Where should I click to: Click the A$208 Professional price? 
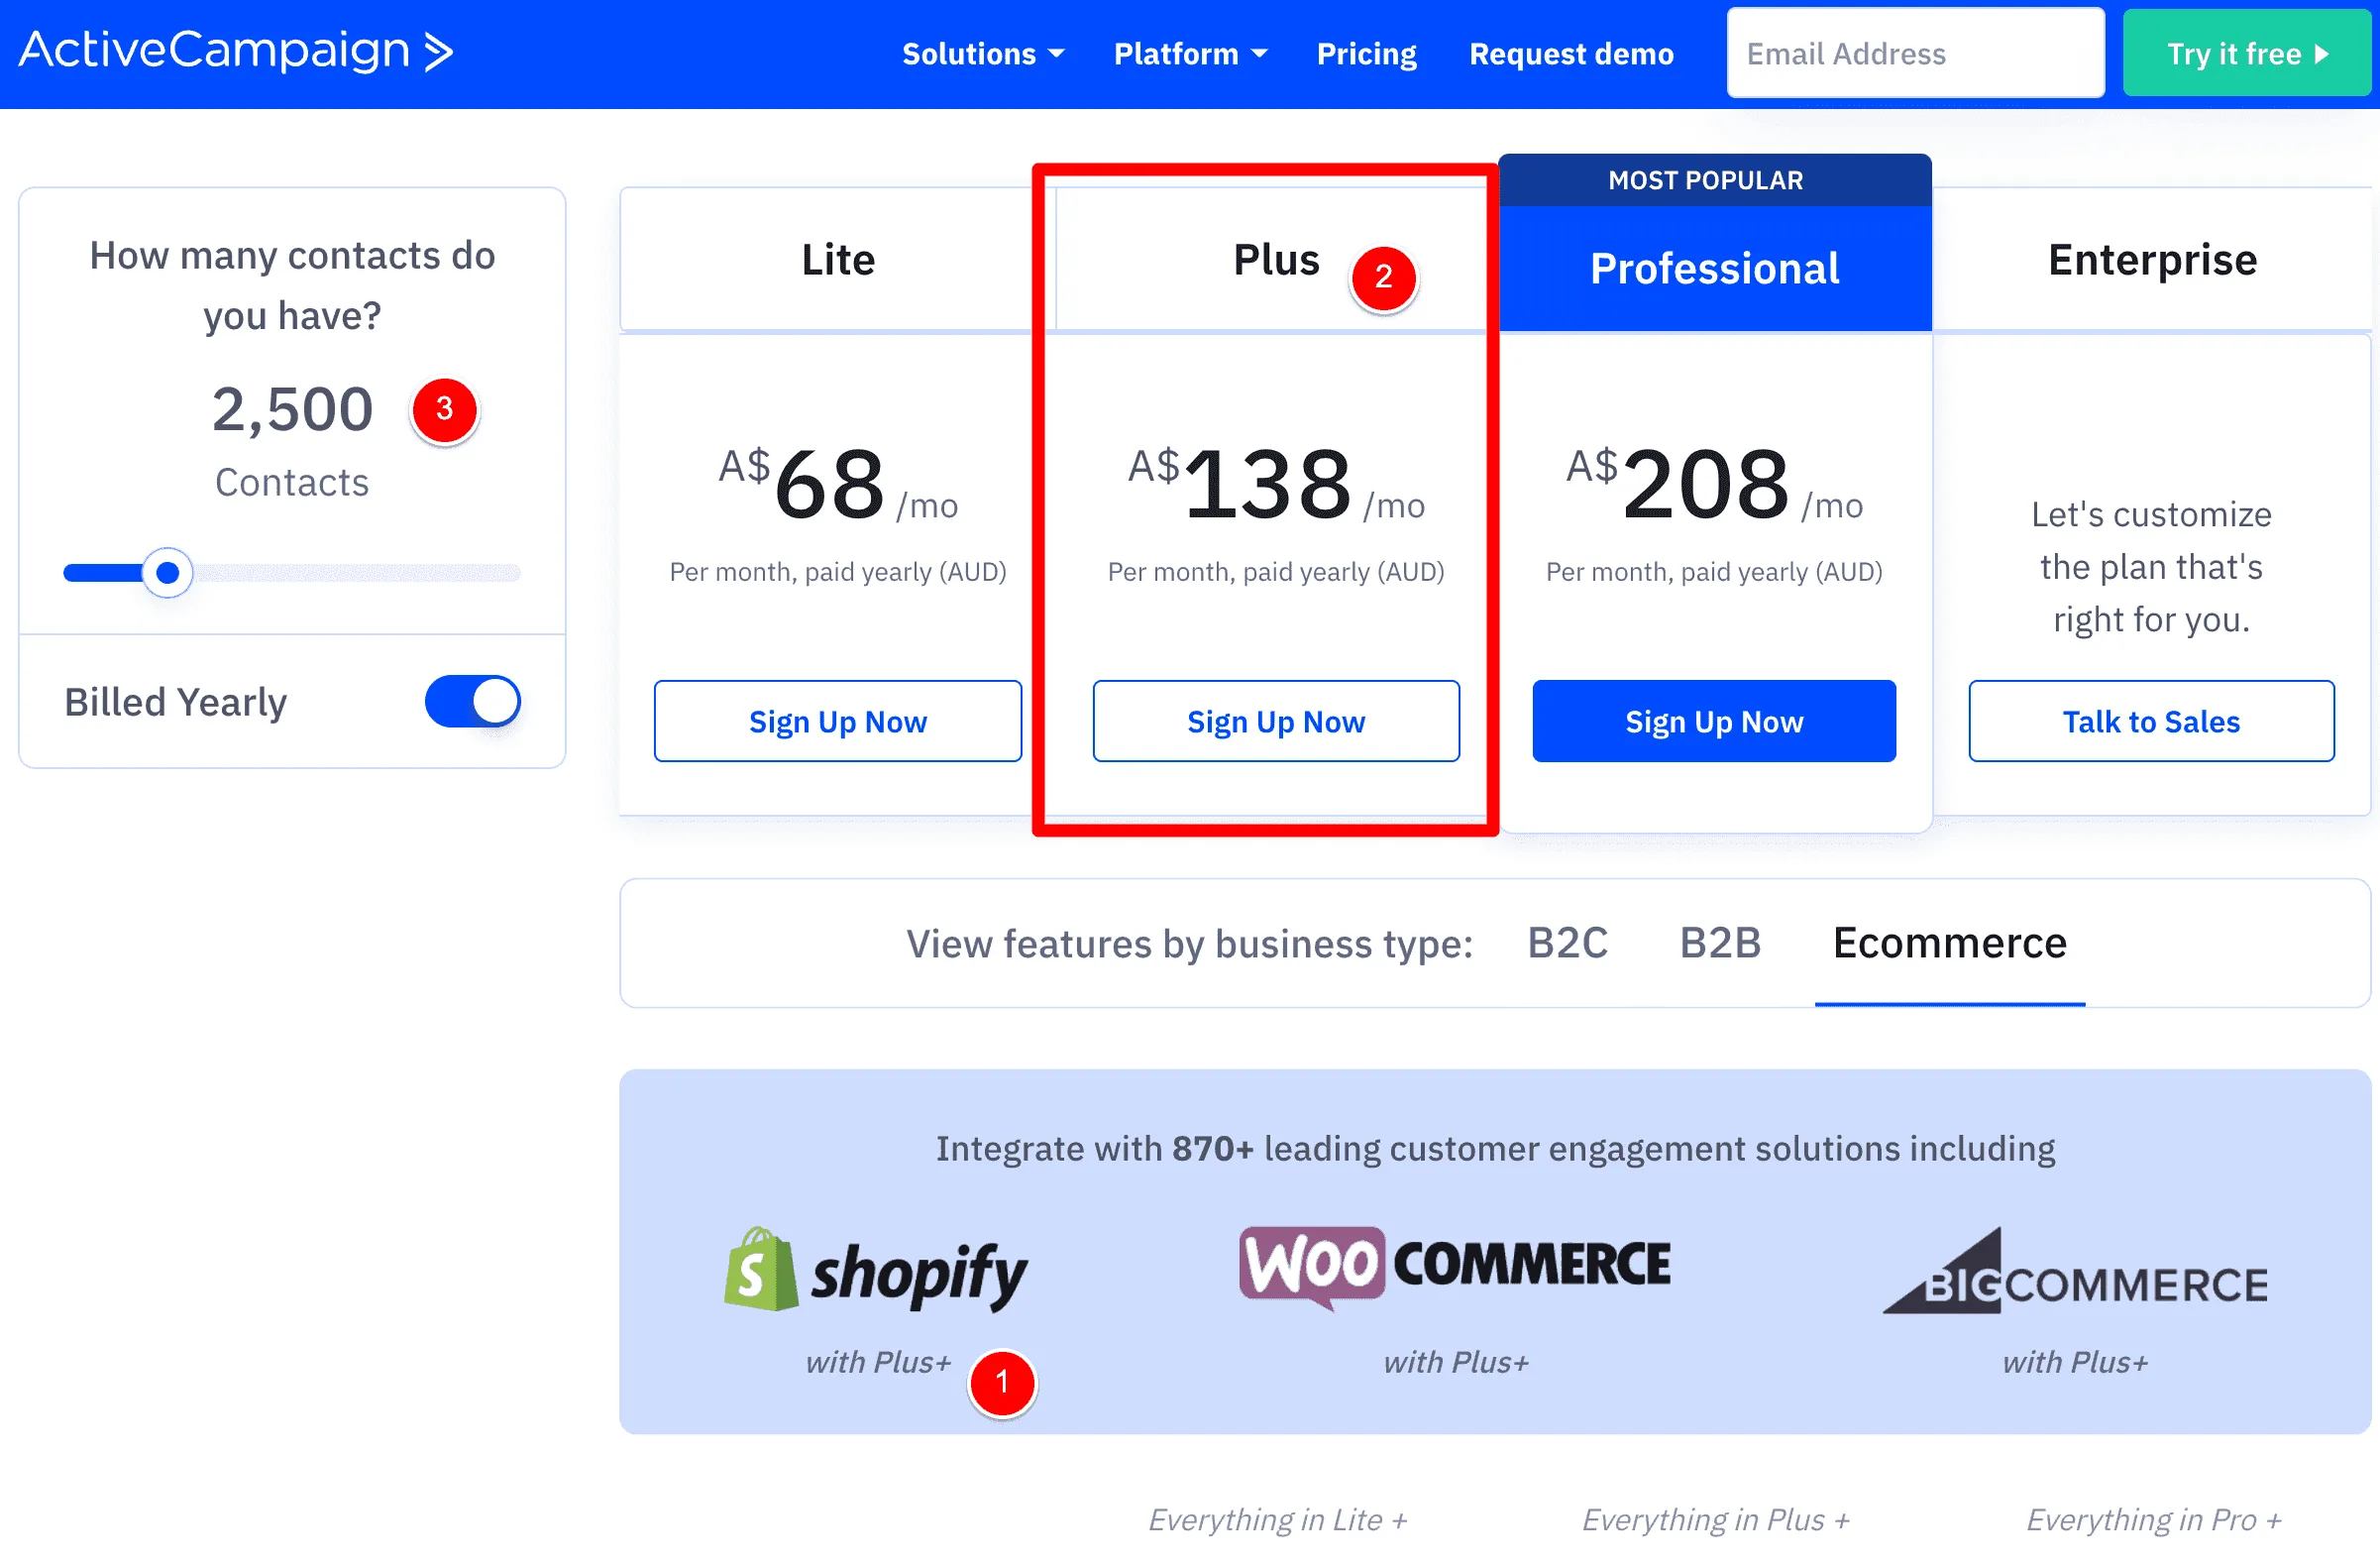(x=1714, y=485)
